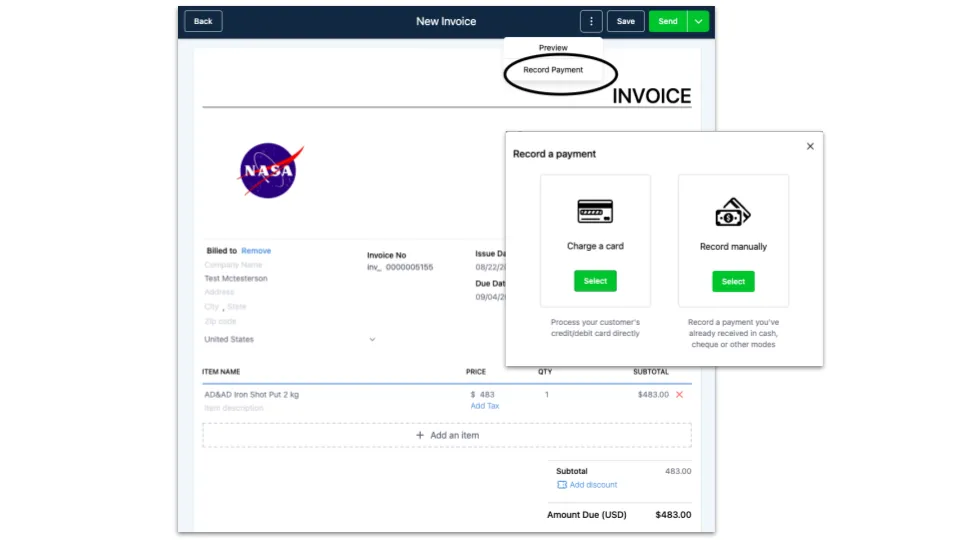This screenshot has width=960, height=540.
Task: Send the invoice
Action: tap(668, 21)
